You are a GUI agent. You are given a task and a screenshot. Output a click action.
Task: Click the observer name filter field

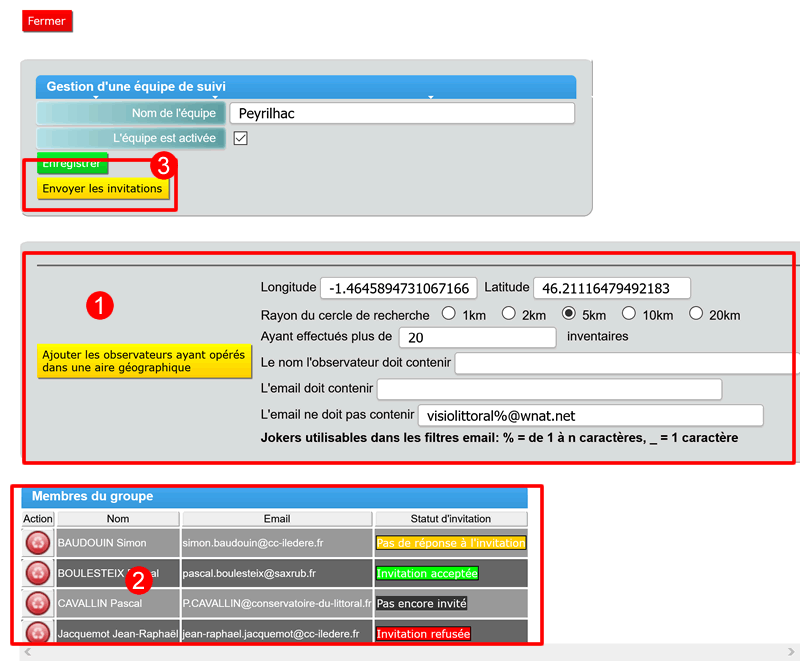point(627,363)
